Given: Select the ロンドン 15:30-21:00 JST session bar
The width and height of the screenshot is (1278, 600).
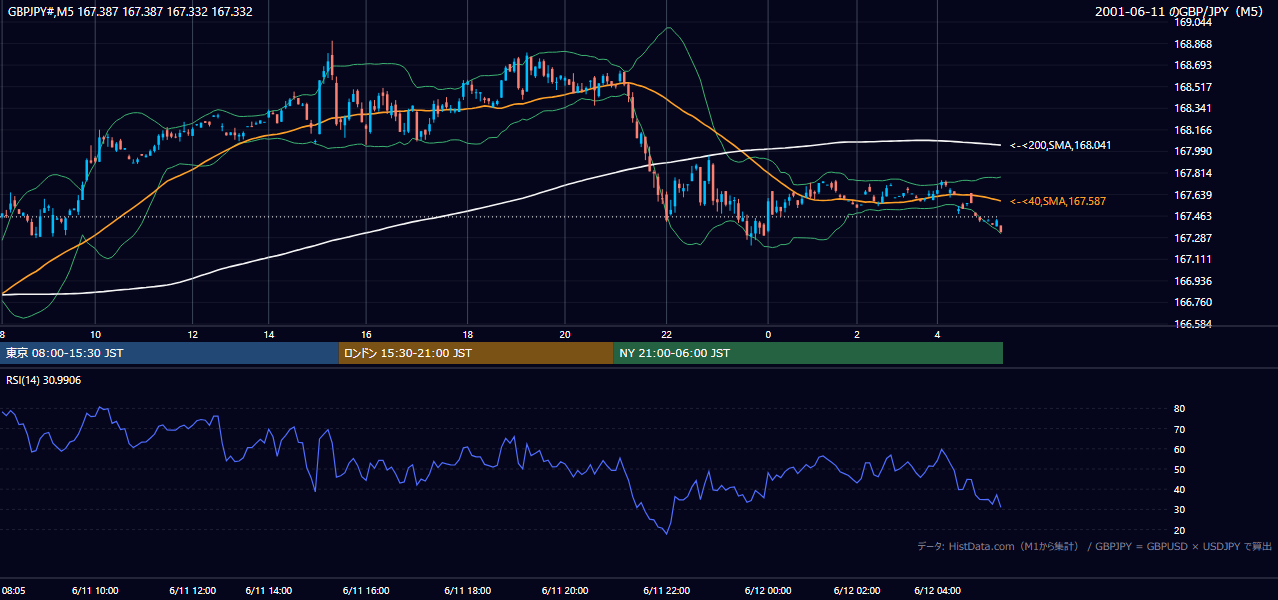Looking at the screenshot, I should point(475,353).
